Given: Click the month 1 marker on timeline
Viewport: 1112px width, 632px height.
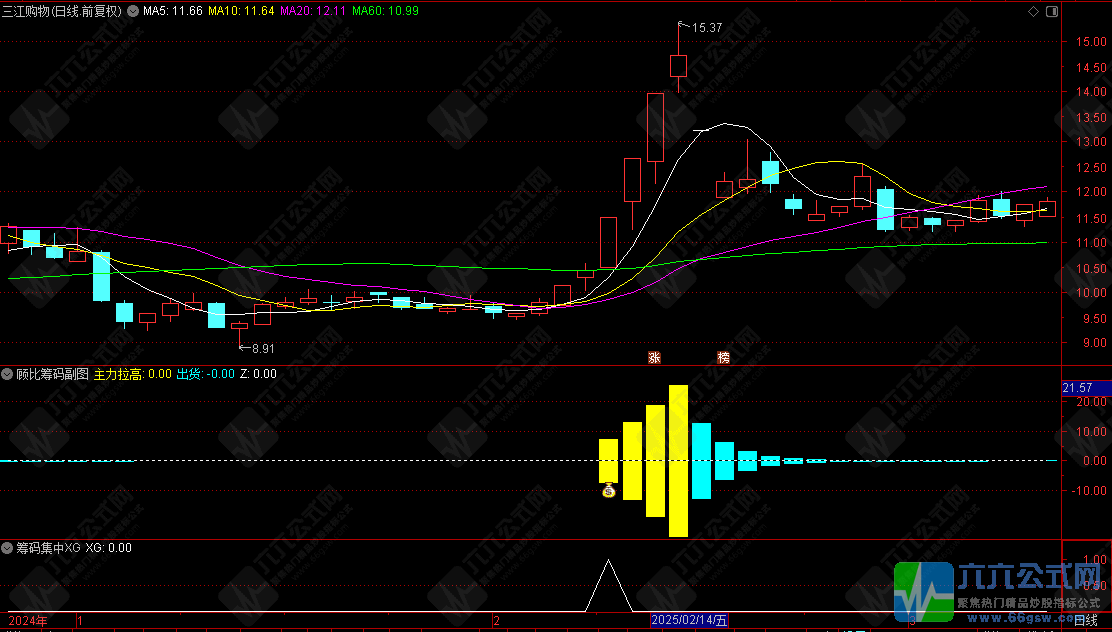Looking at the screenshot, I should point(80,621).
